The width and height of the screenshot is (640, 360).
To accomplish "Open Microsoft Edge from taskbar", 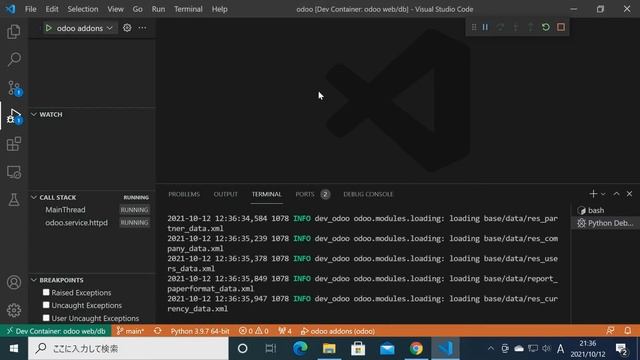I will (300, 349).
